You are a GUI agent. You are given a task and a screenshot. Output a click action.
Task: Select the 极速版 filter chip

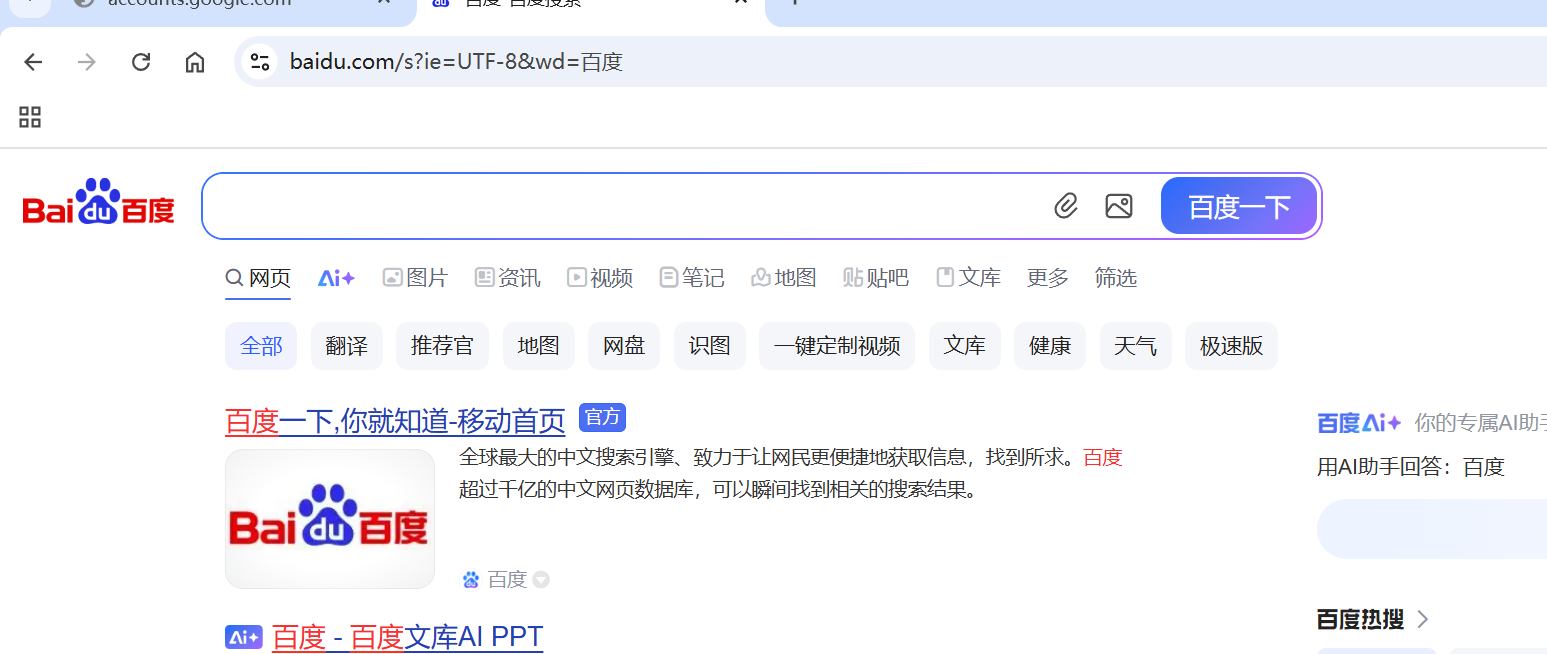(x=1232, y=346)
